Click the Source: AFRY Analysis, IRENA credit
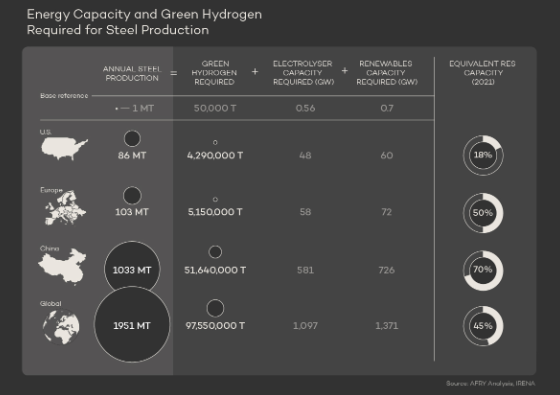The width and height of the screenshot is (560, 395). point(491,384)
